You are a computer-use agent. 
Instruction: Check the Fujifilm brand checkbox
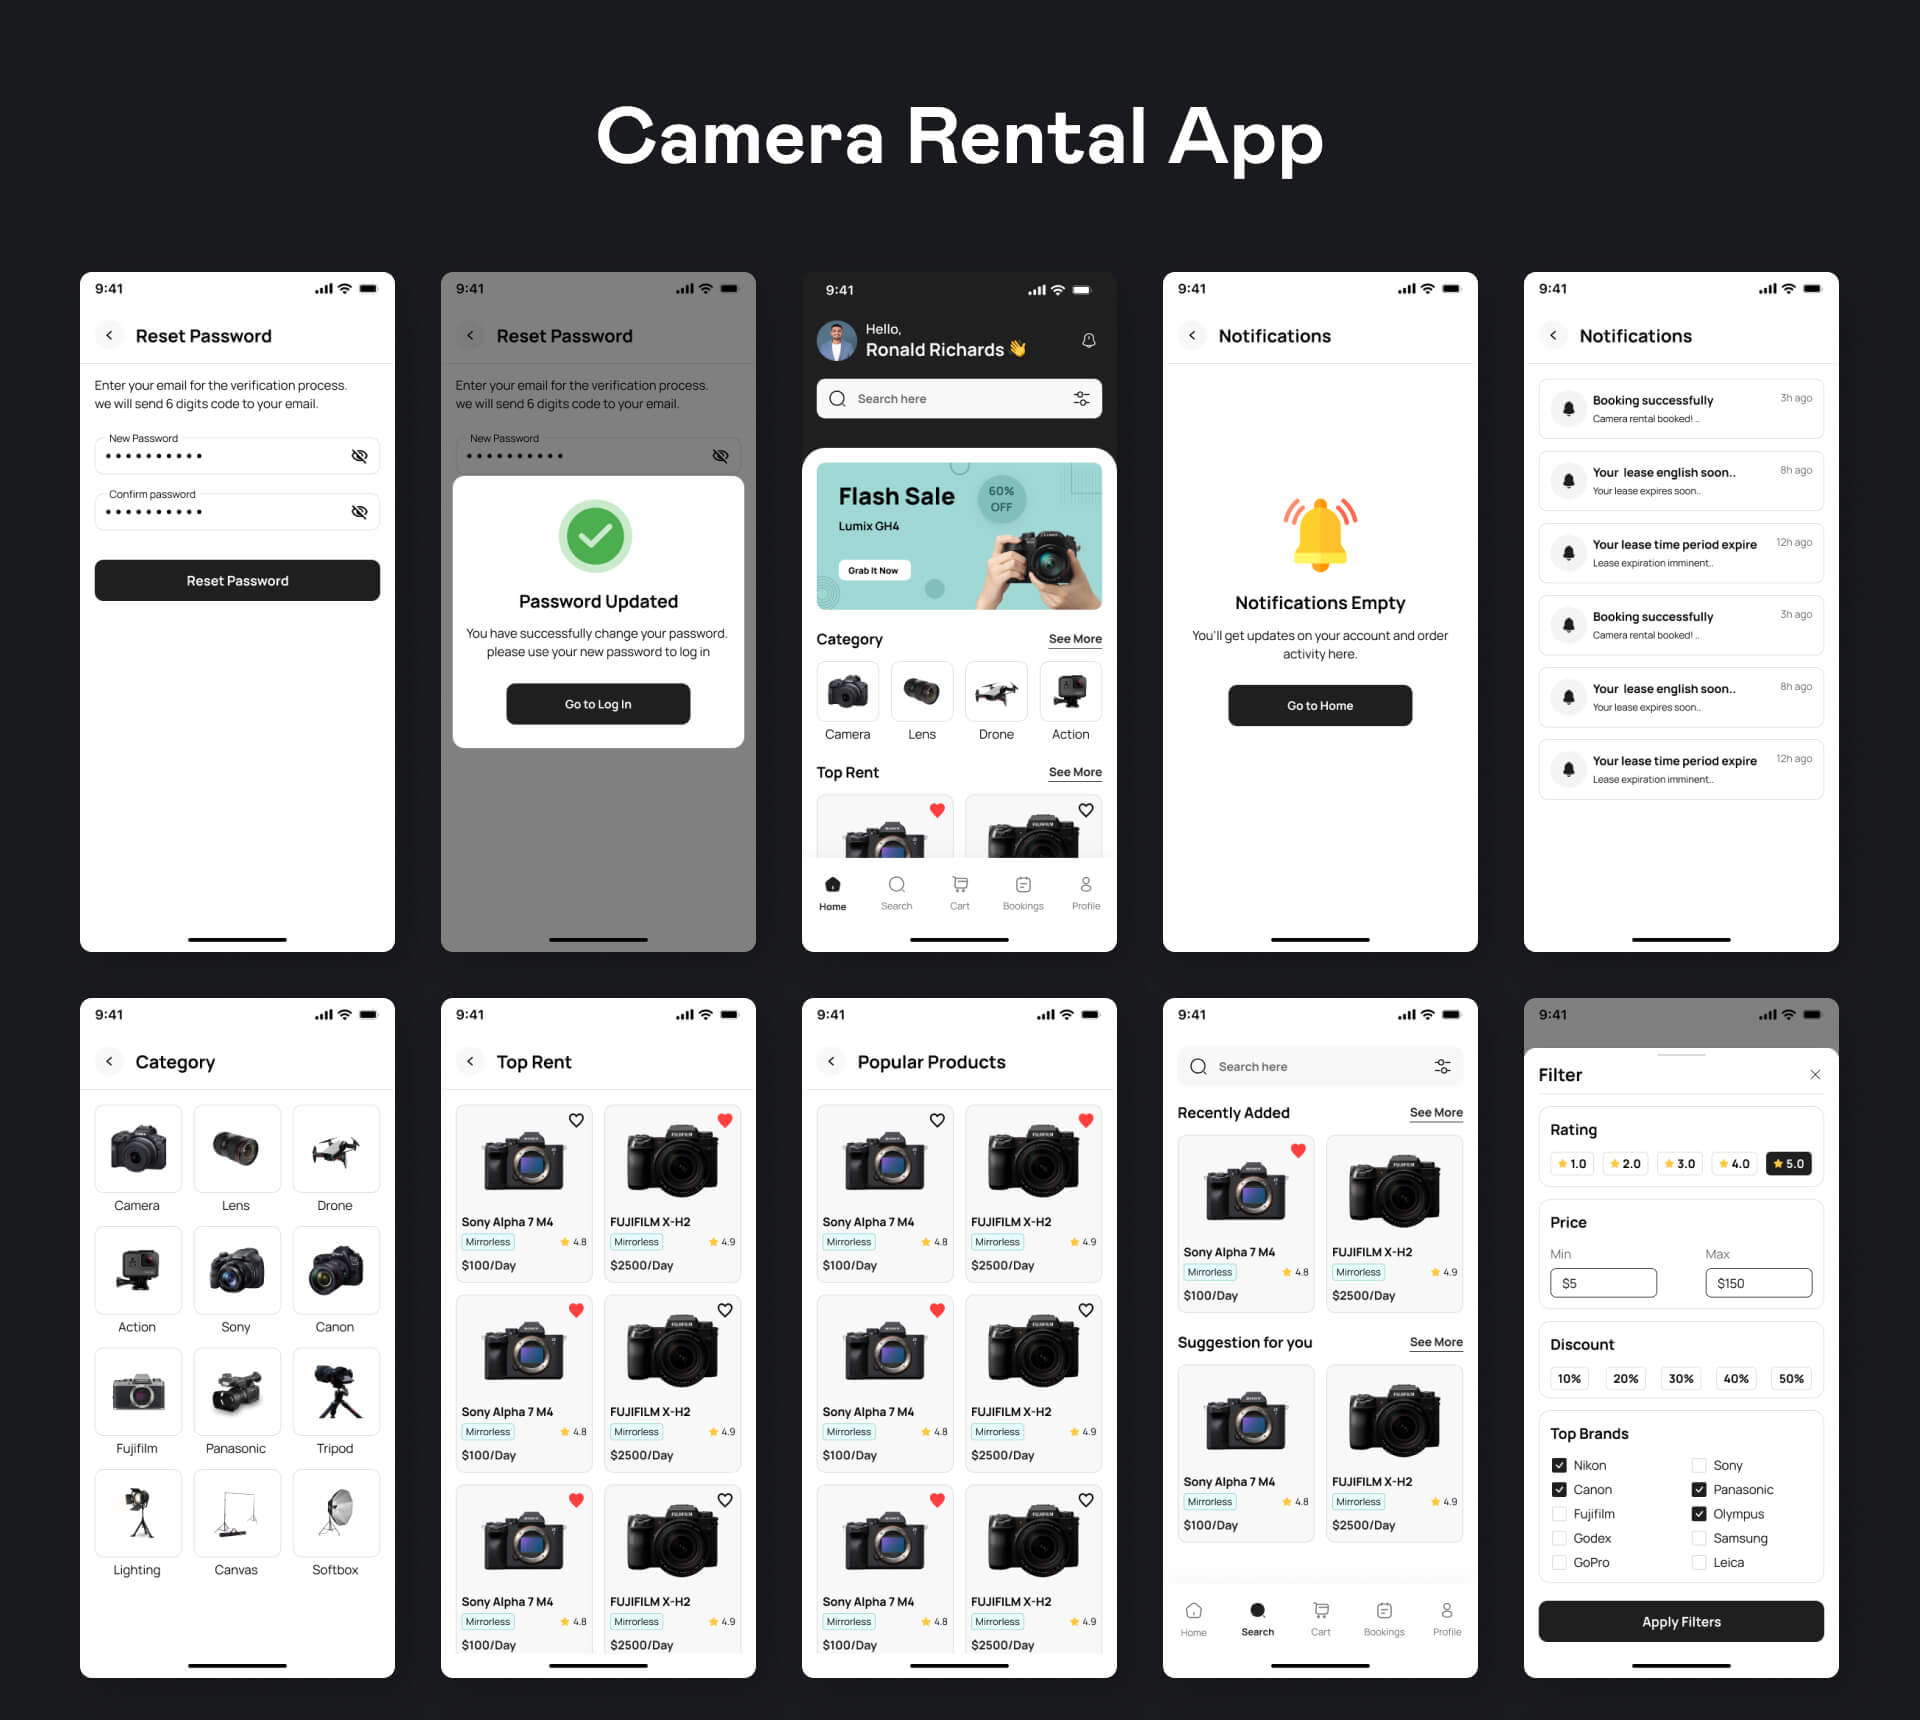(x=1559, y=1514)
